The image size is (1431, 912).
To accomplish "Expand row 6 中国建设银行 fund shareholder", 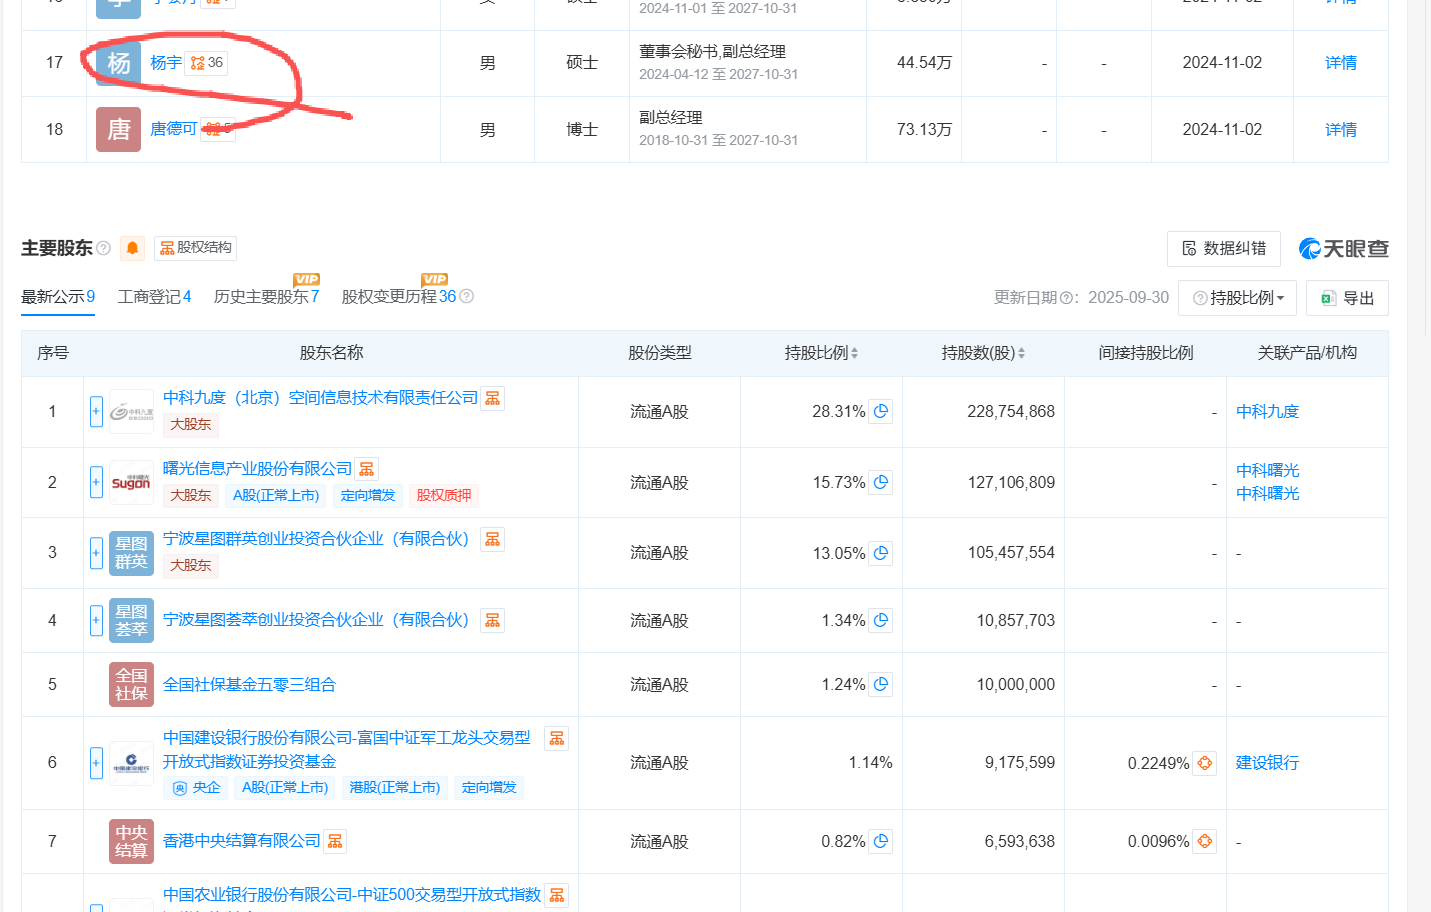I will [x=96, y=763].
